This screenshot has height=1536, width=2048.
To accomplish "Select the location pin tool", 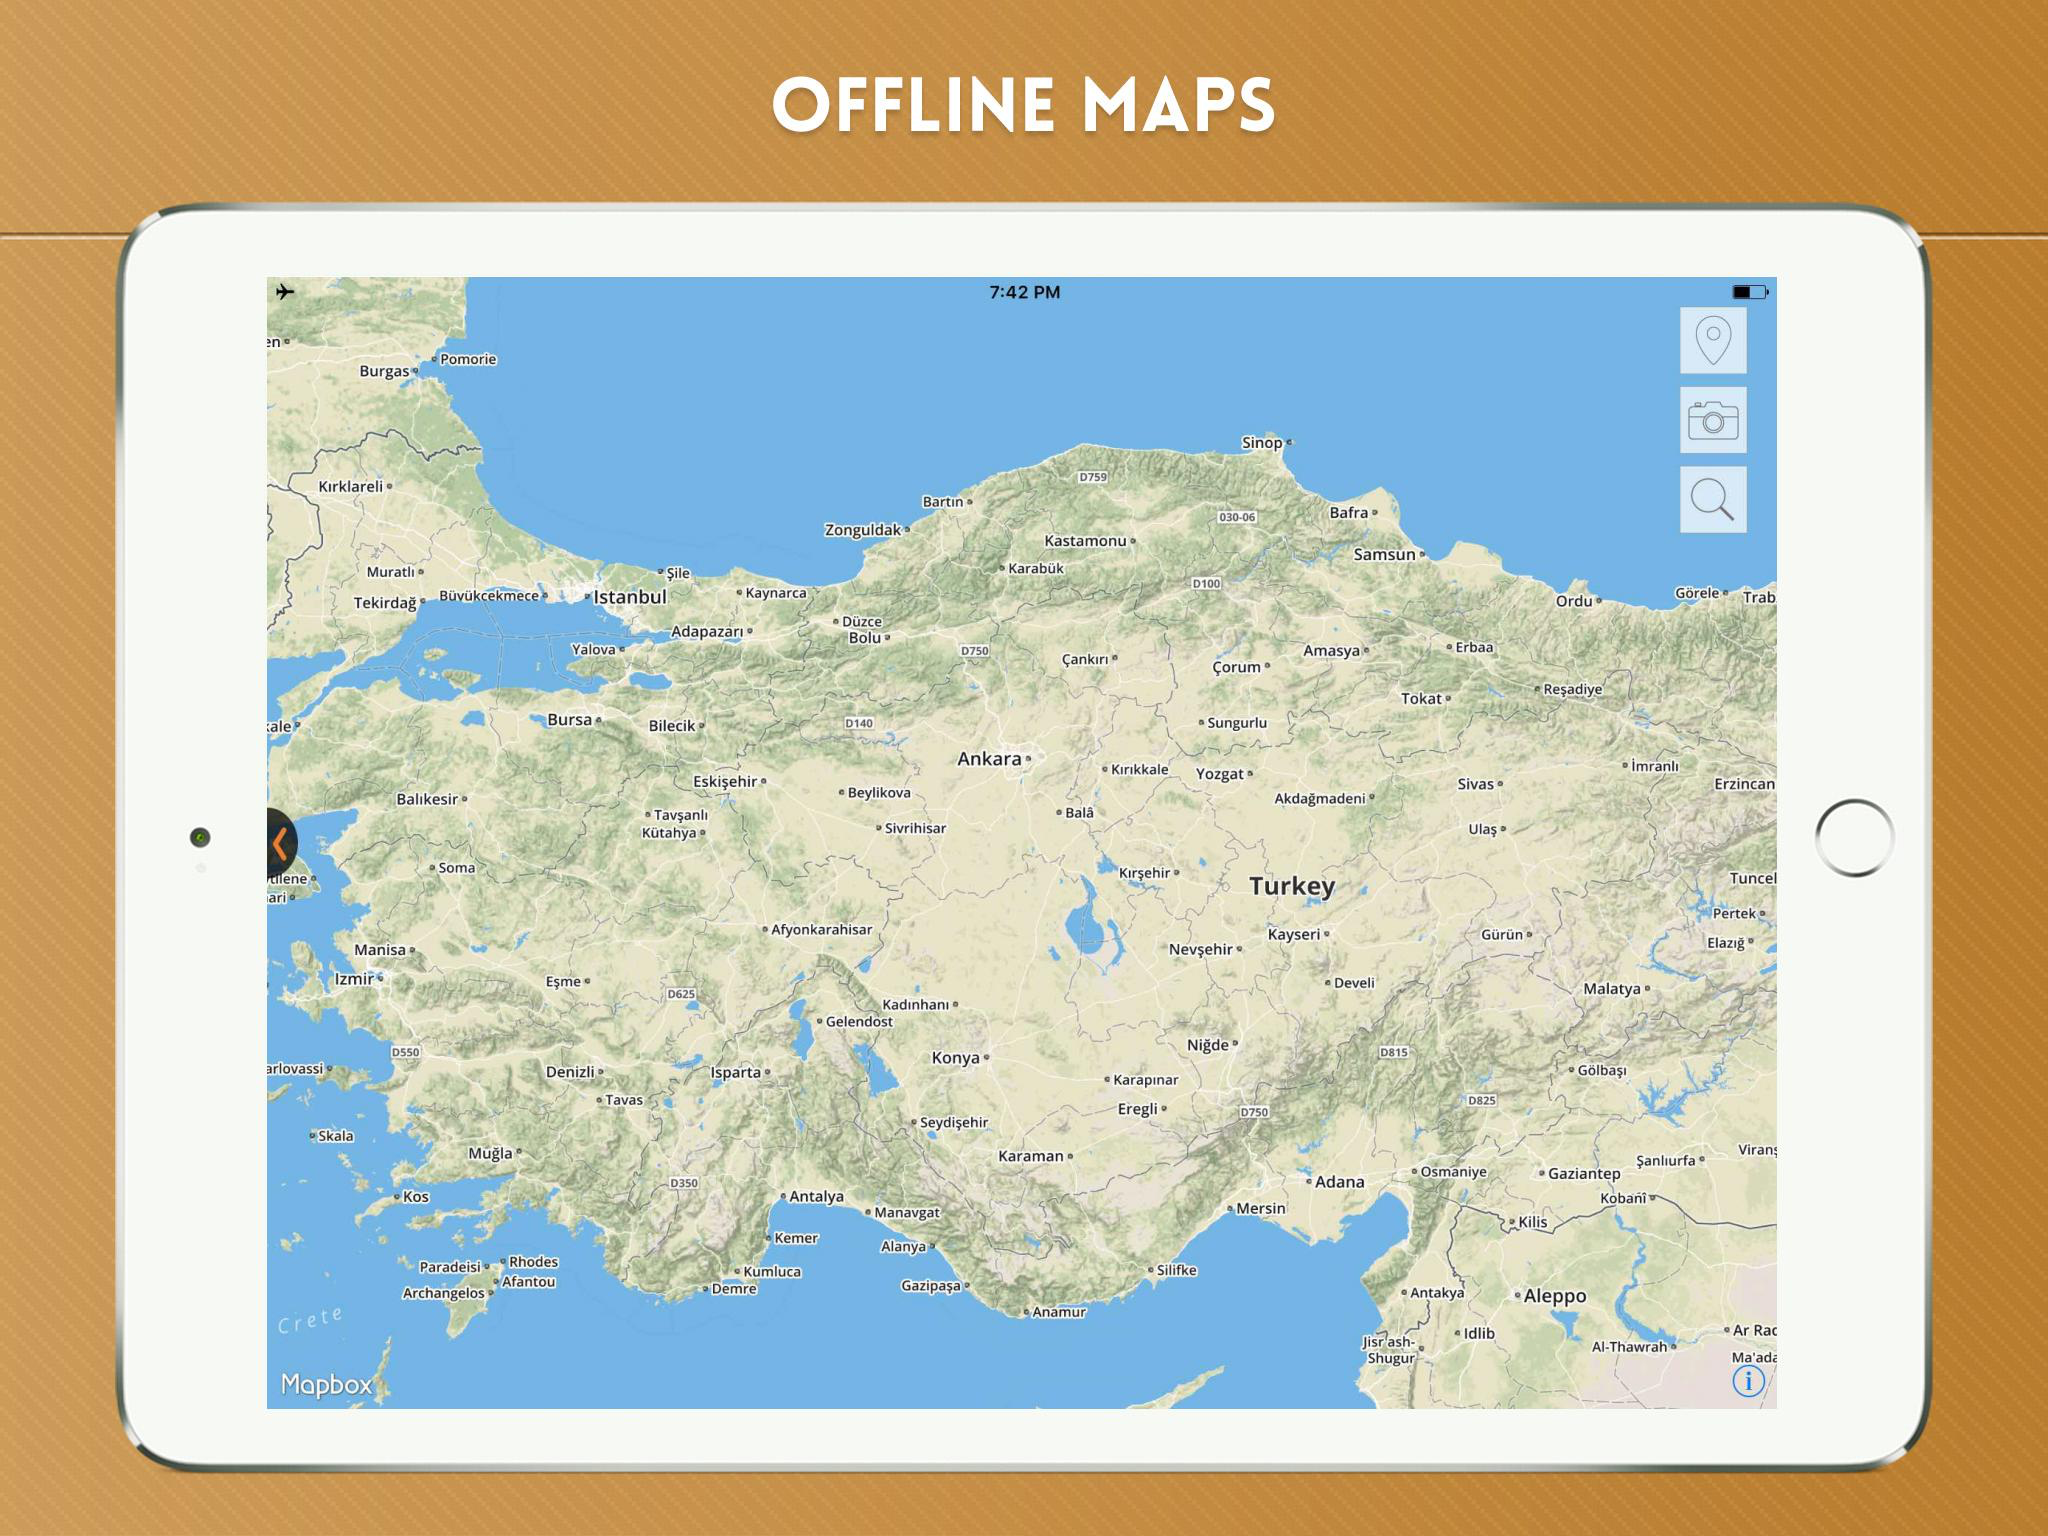I will click(x=1714, y=339).
